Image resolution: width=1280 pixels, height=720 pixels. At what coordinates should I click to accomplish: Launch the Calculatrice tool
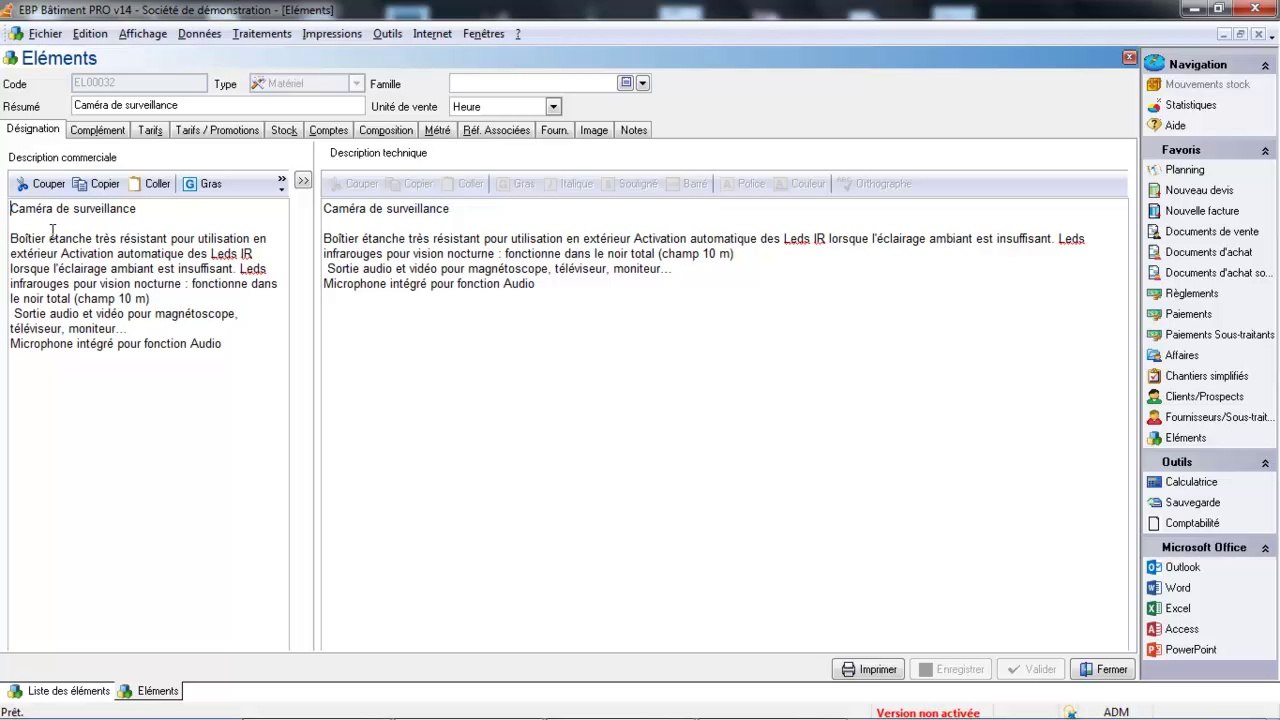pyautogui.click(x=1182, y=482)
